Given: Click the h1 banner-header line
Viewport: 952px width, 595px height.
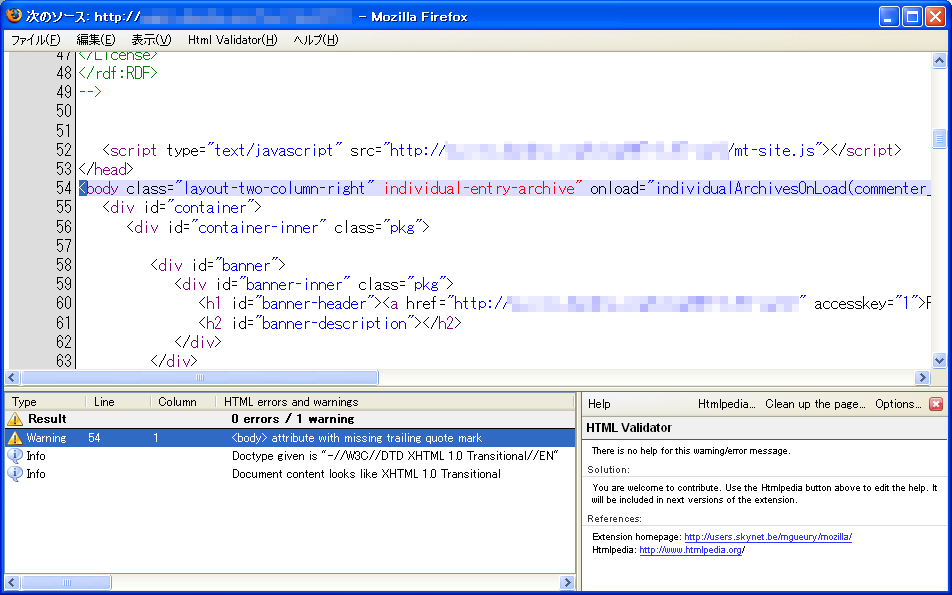Looking at the screenshot, I should (x=564, y=304).
